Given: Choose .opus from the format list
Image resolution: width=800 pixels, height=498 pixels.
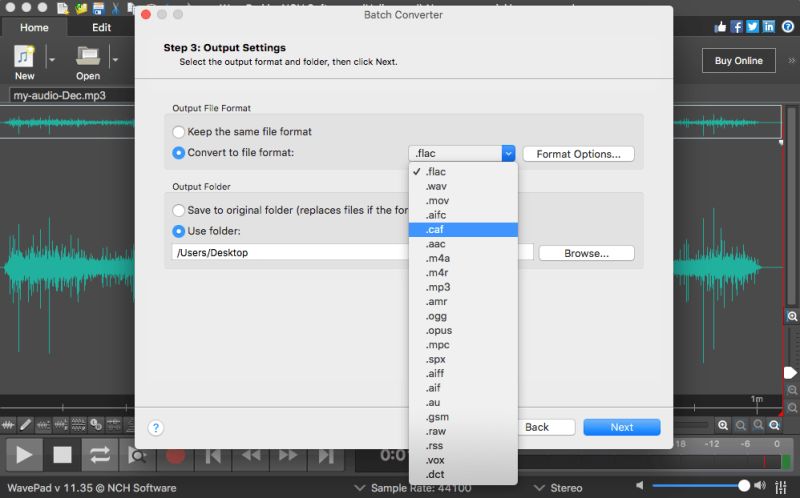Looking at the screenshot, I should (463, 330).
